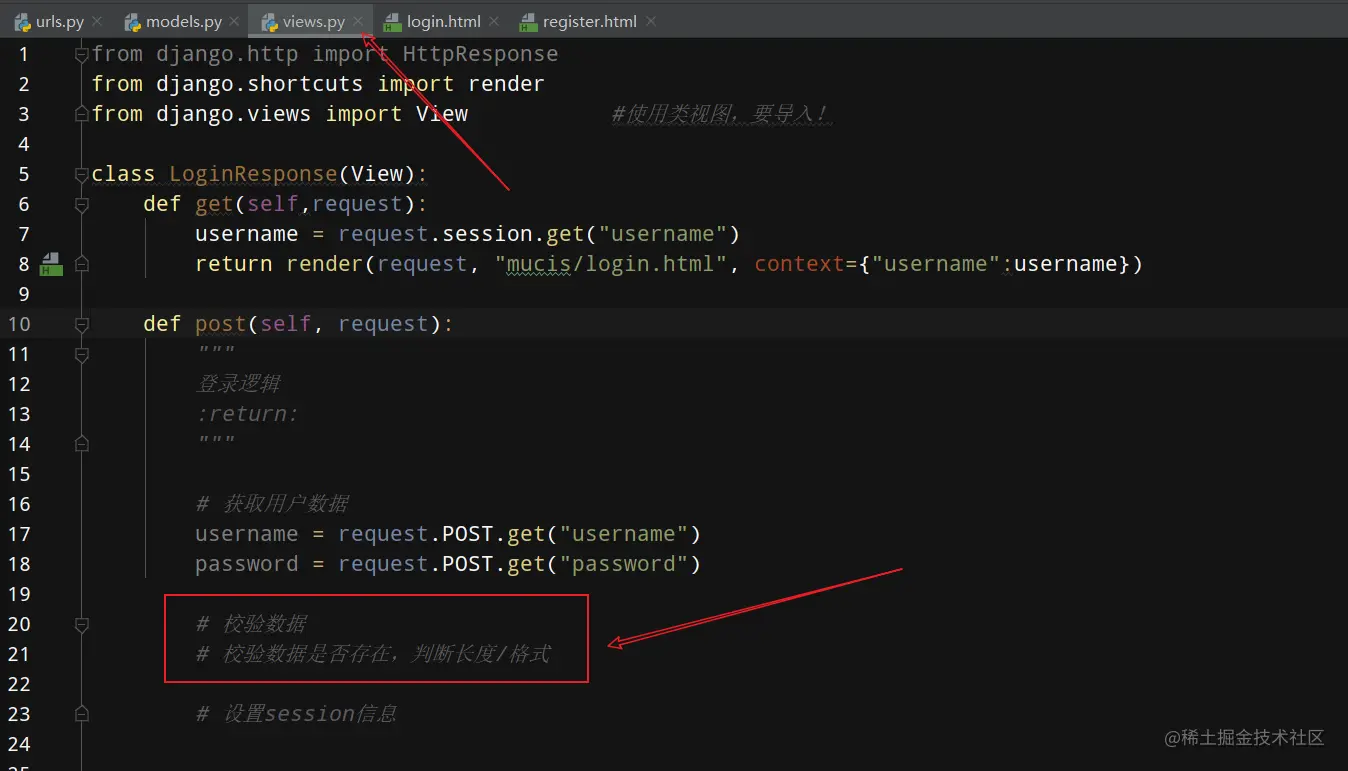
Task: Click the Python file icon on urls.py tab
Action: pos(22,21)
